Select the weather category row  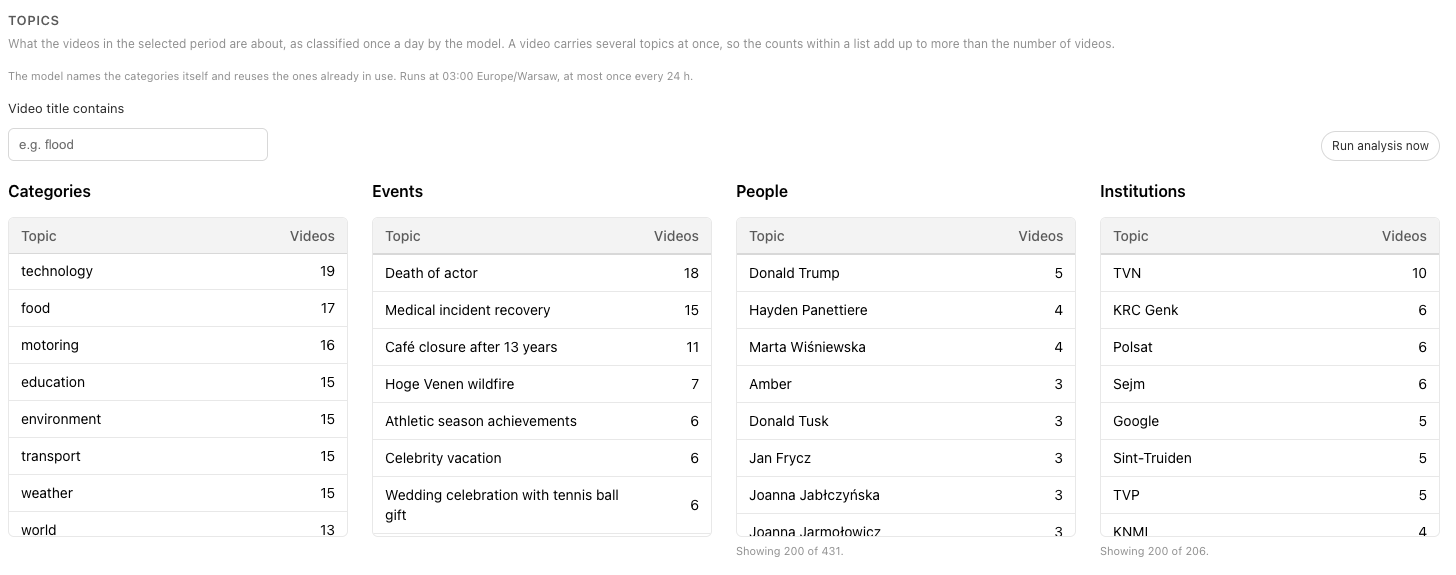click(178, 493)
